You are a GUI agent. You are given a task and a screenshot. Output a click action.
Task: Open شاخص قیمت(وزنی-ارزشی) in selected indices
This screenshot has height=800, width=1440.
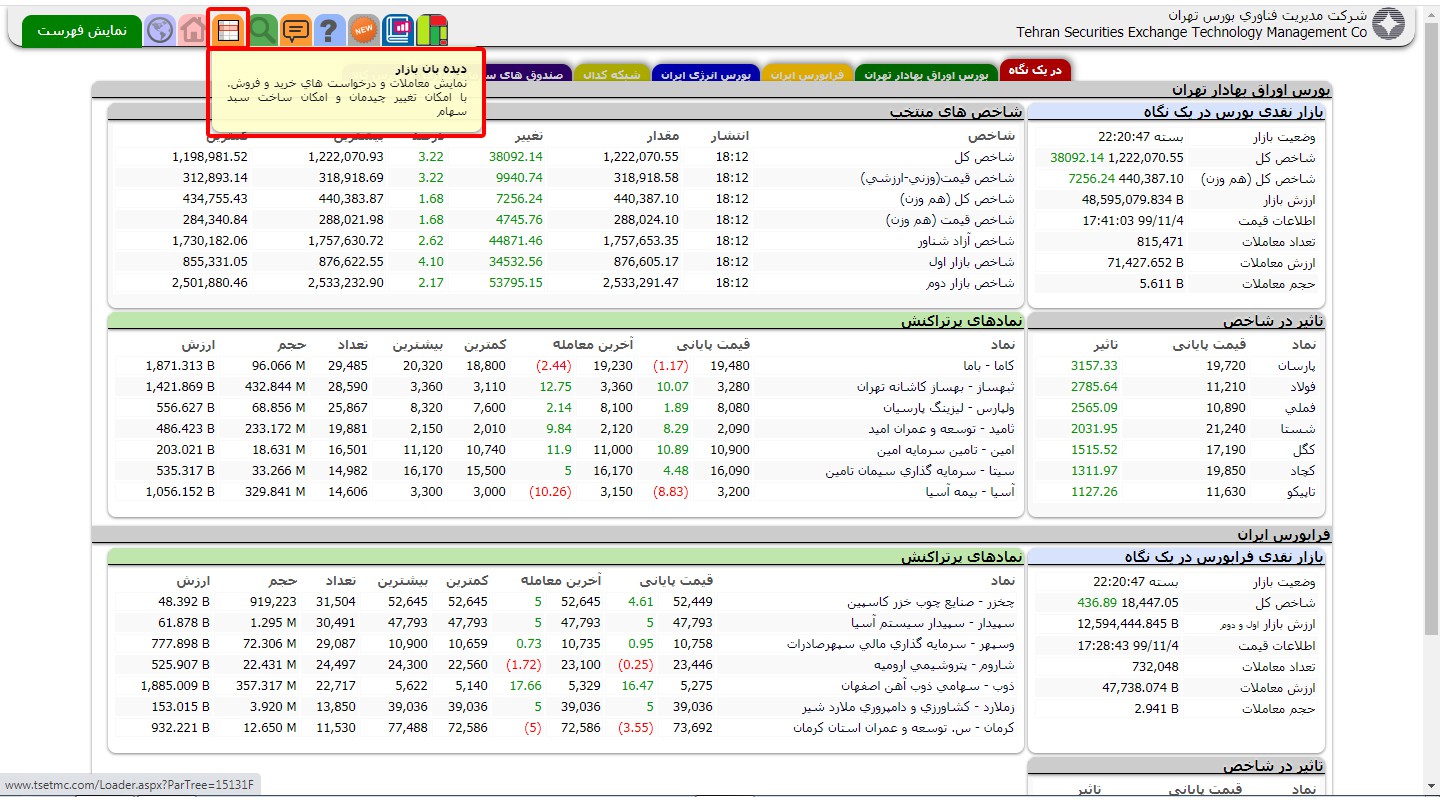tap(938, 178)
